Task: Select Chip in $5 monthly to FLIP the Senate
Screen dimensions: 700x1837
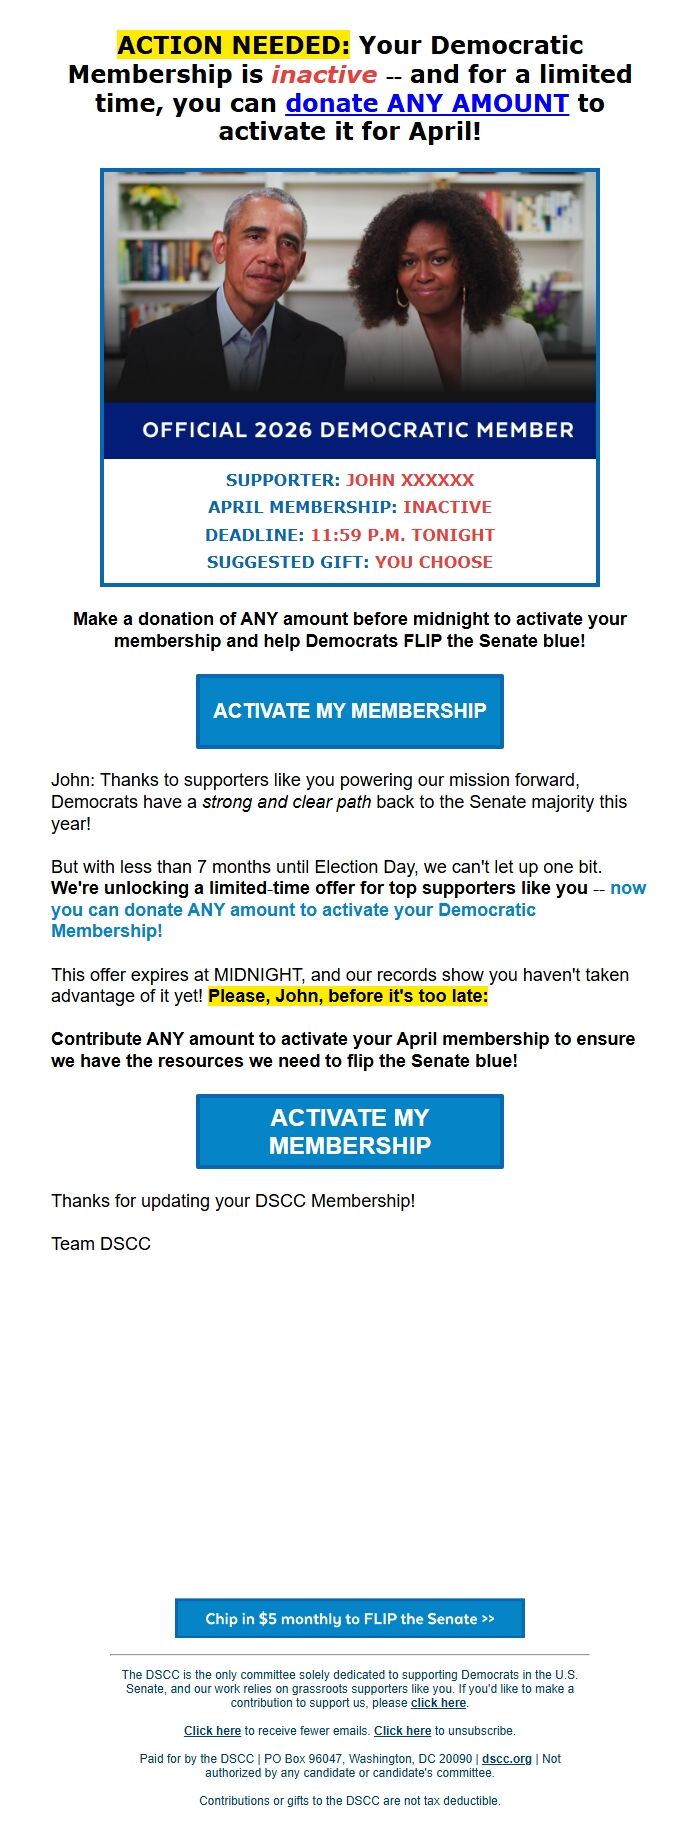Action: pos(349,1617)
